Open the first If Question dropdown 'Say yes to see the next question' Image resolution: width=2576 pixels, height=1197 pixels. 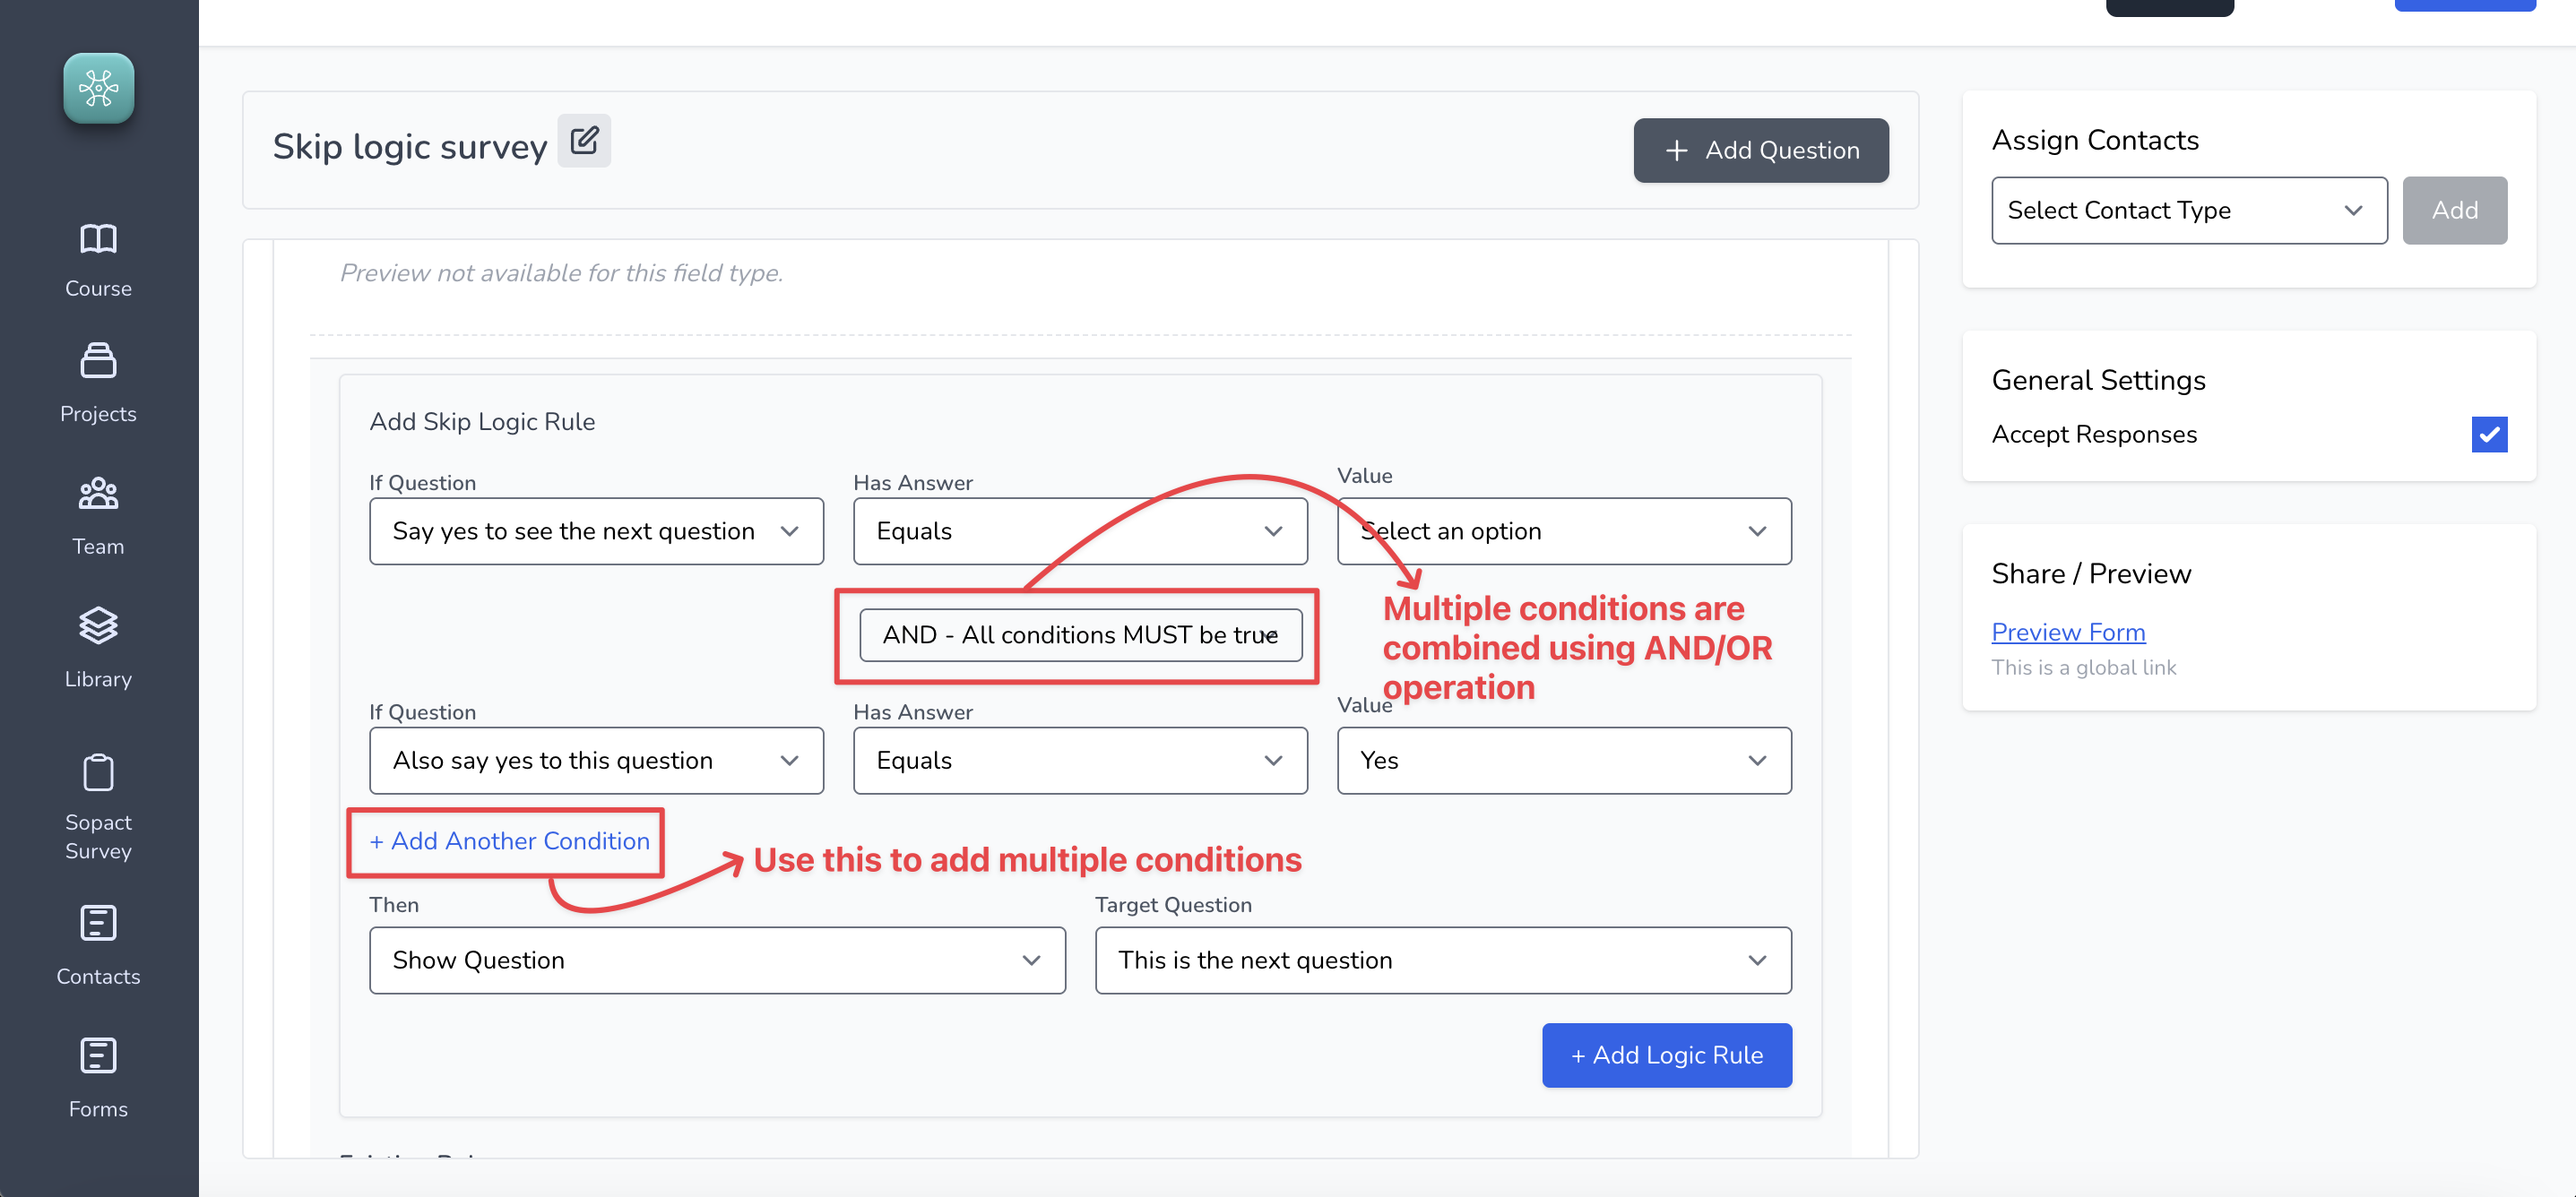click(596, 531)
